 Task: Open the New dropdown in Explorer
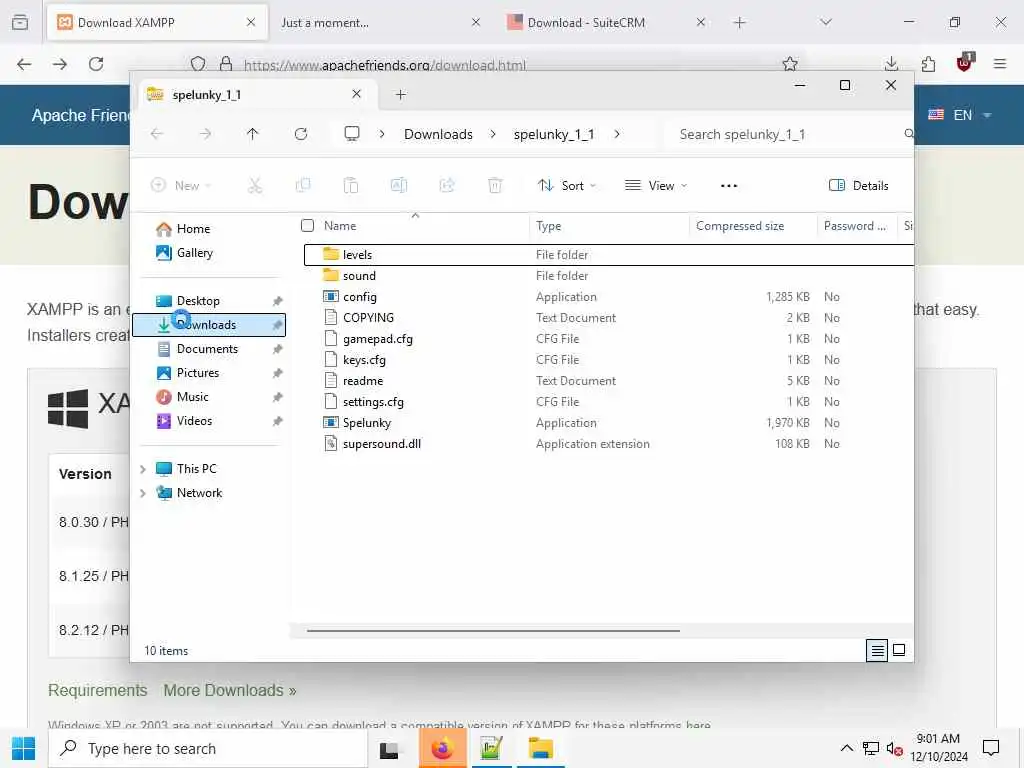[x=181, y=185]
